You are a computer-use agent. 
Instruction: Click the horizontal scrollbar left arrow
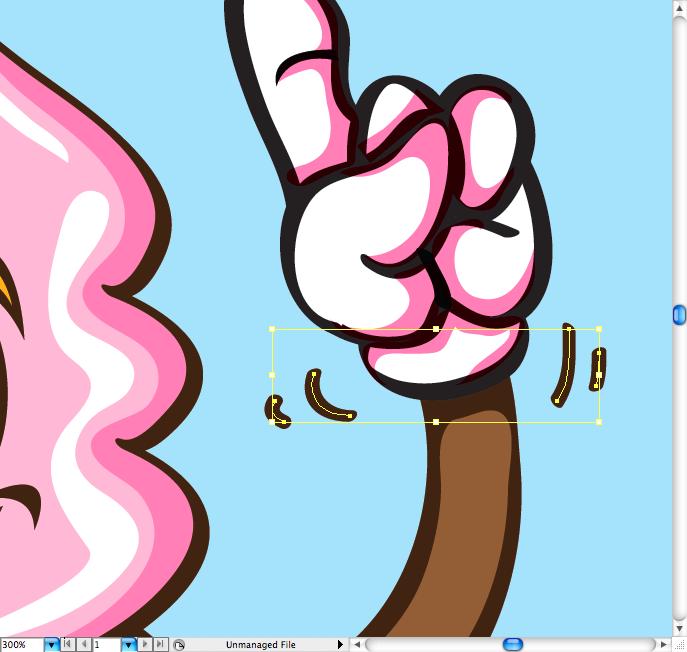tap(357, 645)
